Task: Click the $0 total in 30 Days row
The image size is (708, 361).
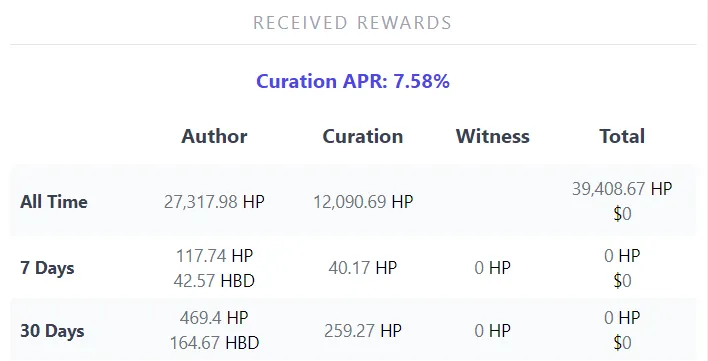Action: [622, 343]
